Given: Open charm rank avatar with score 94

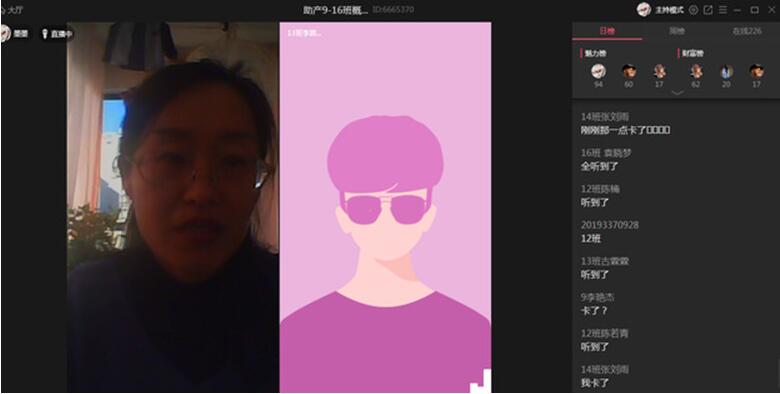Looking at the screenshot, I should [x=598, y=71].
